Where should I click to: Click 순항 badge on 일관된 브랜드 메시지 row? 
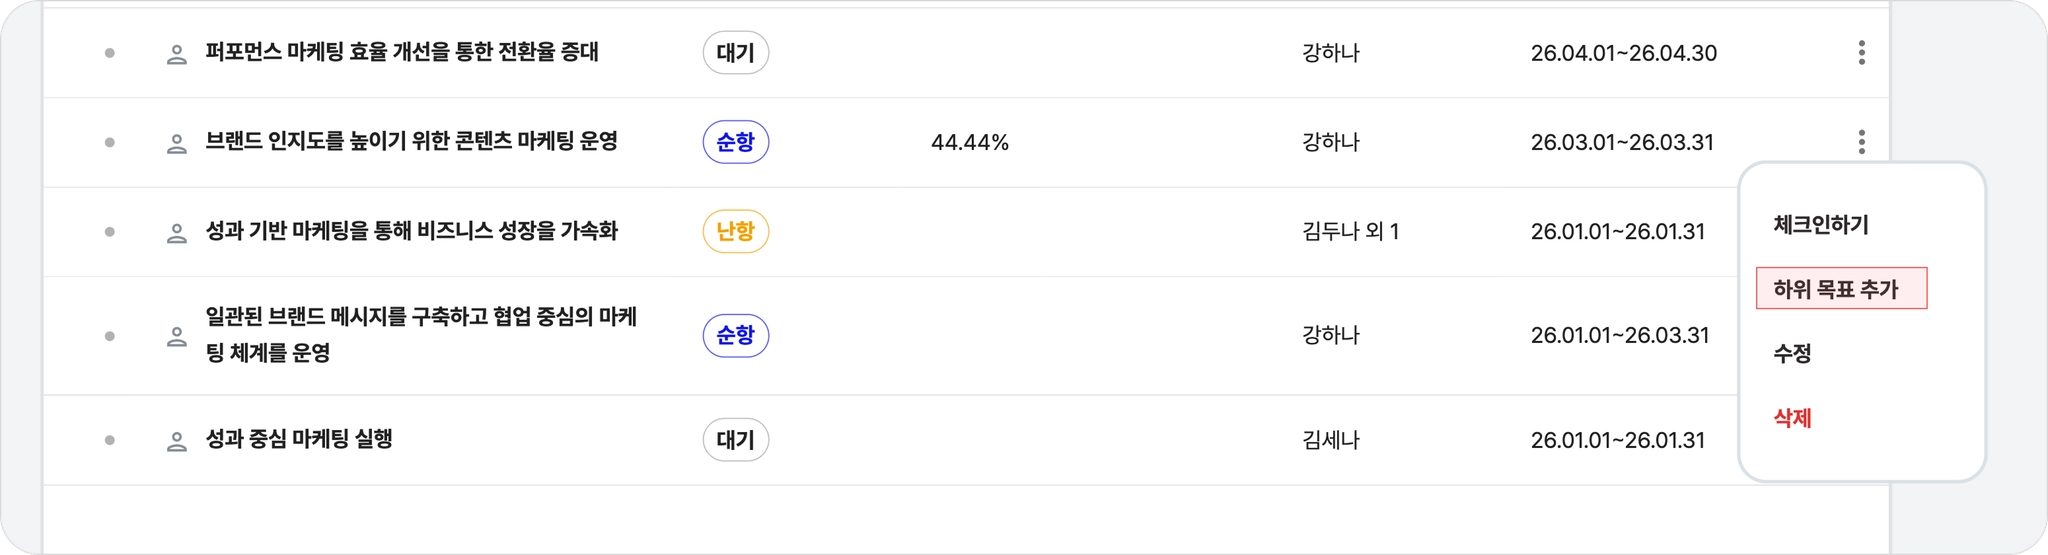point(736,335)
